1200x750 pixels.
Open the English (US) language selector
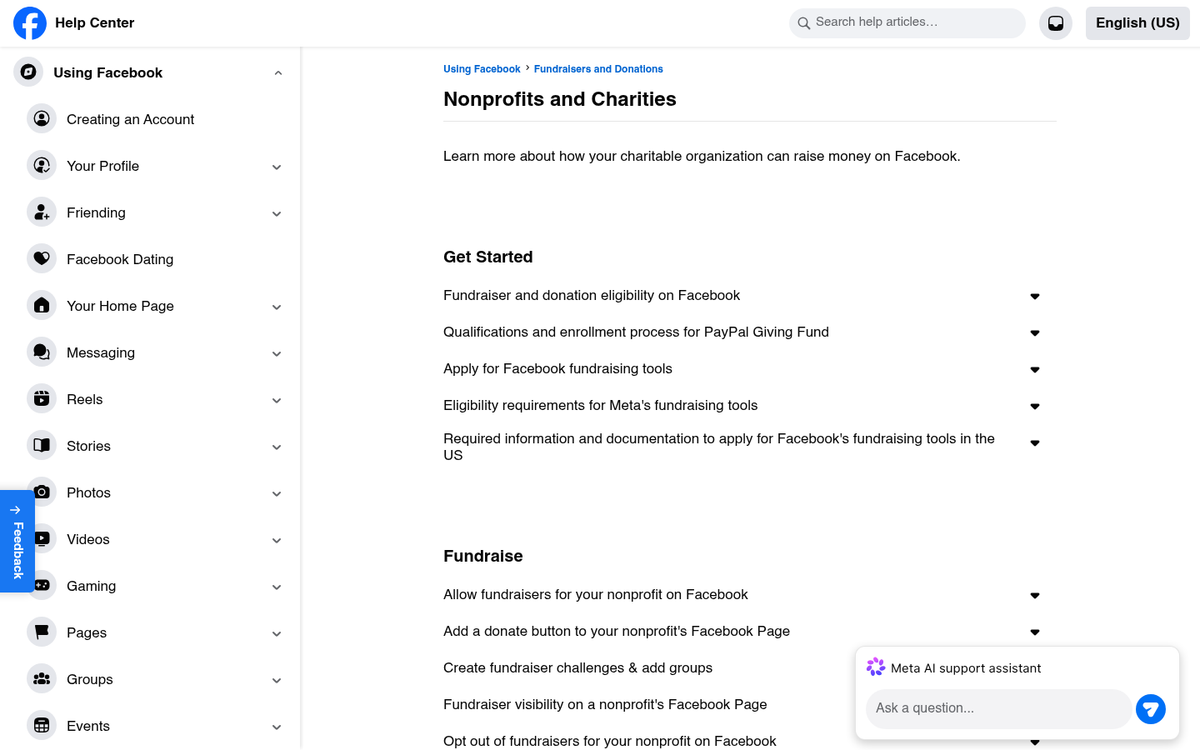coord(1137,22)
